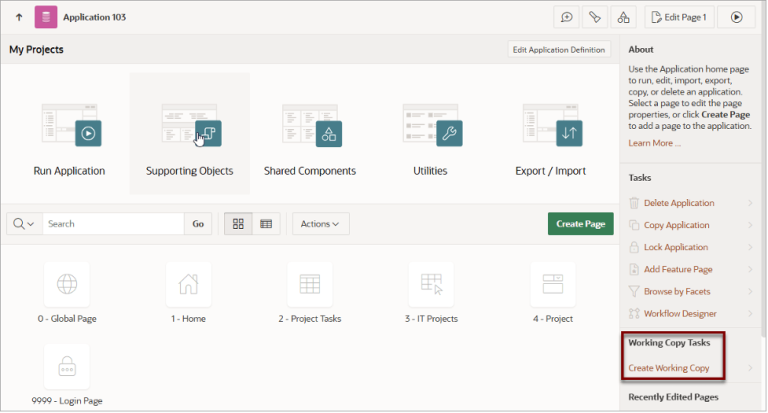This screenshot has width=768, height=413.
Task: Click padlock icon beside Lock Application
Action: [634, 247]
